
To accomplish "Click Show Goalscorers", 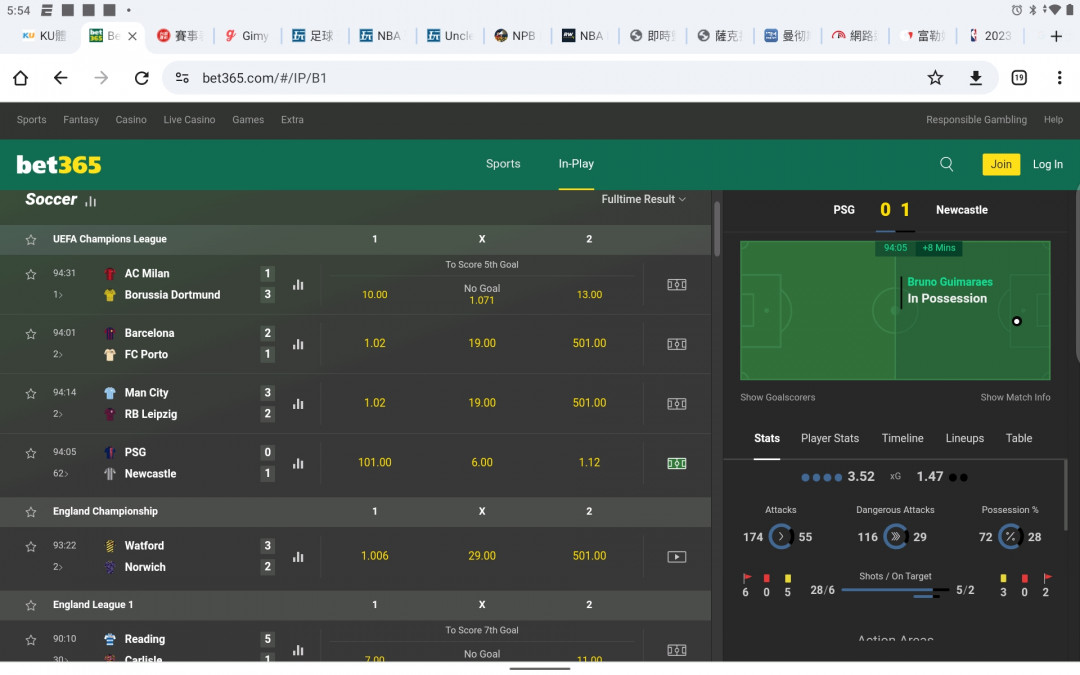I will click(x=777, y=397).
